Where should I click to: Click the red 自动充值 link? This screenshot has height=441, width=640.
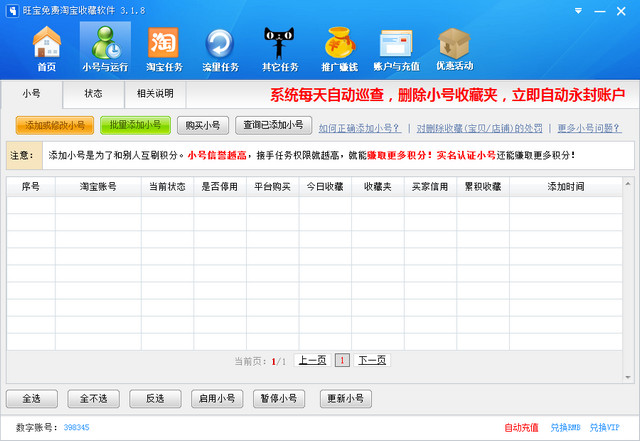click(520, 427)
